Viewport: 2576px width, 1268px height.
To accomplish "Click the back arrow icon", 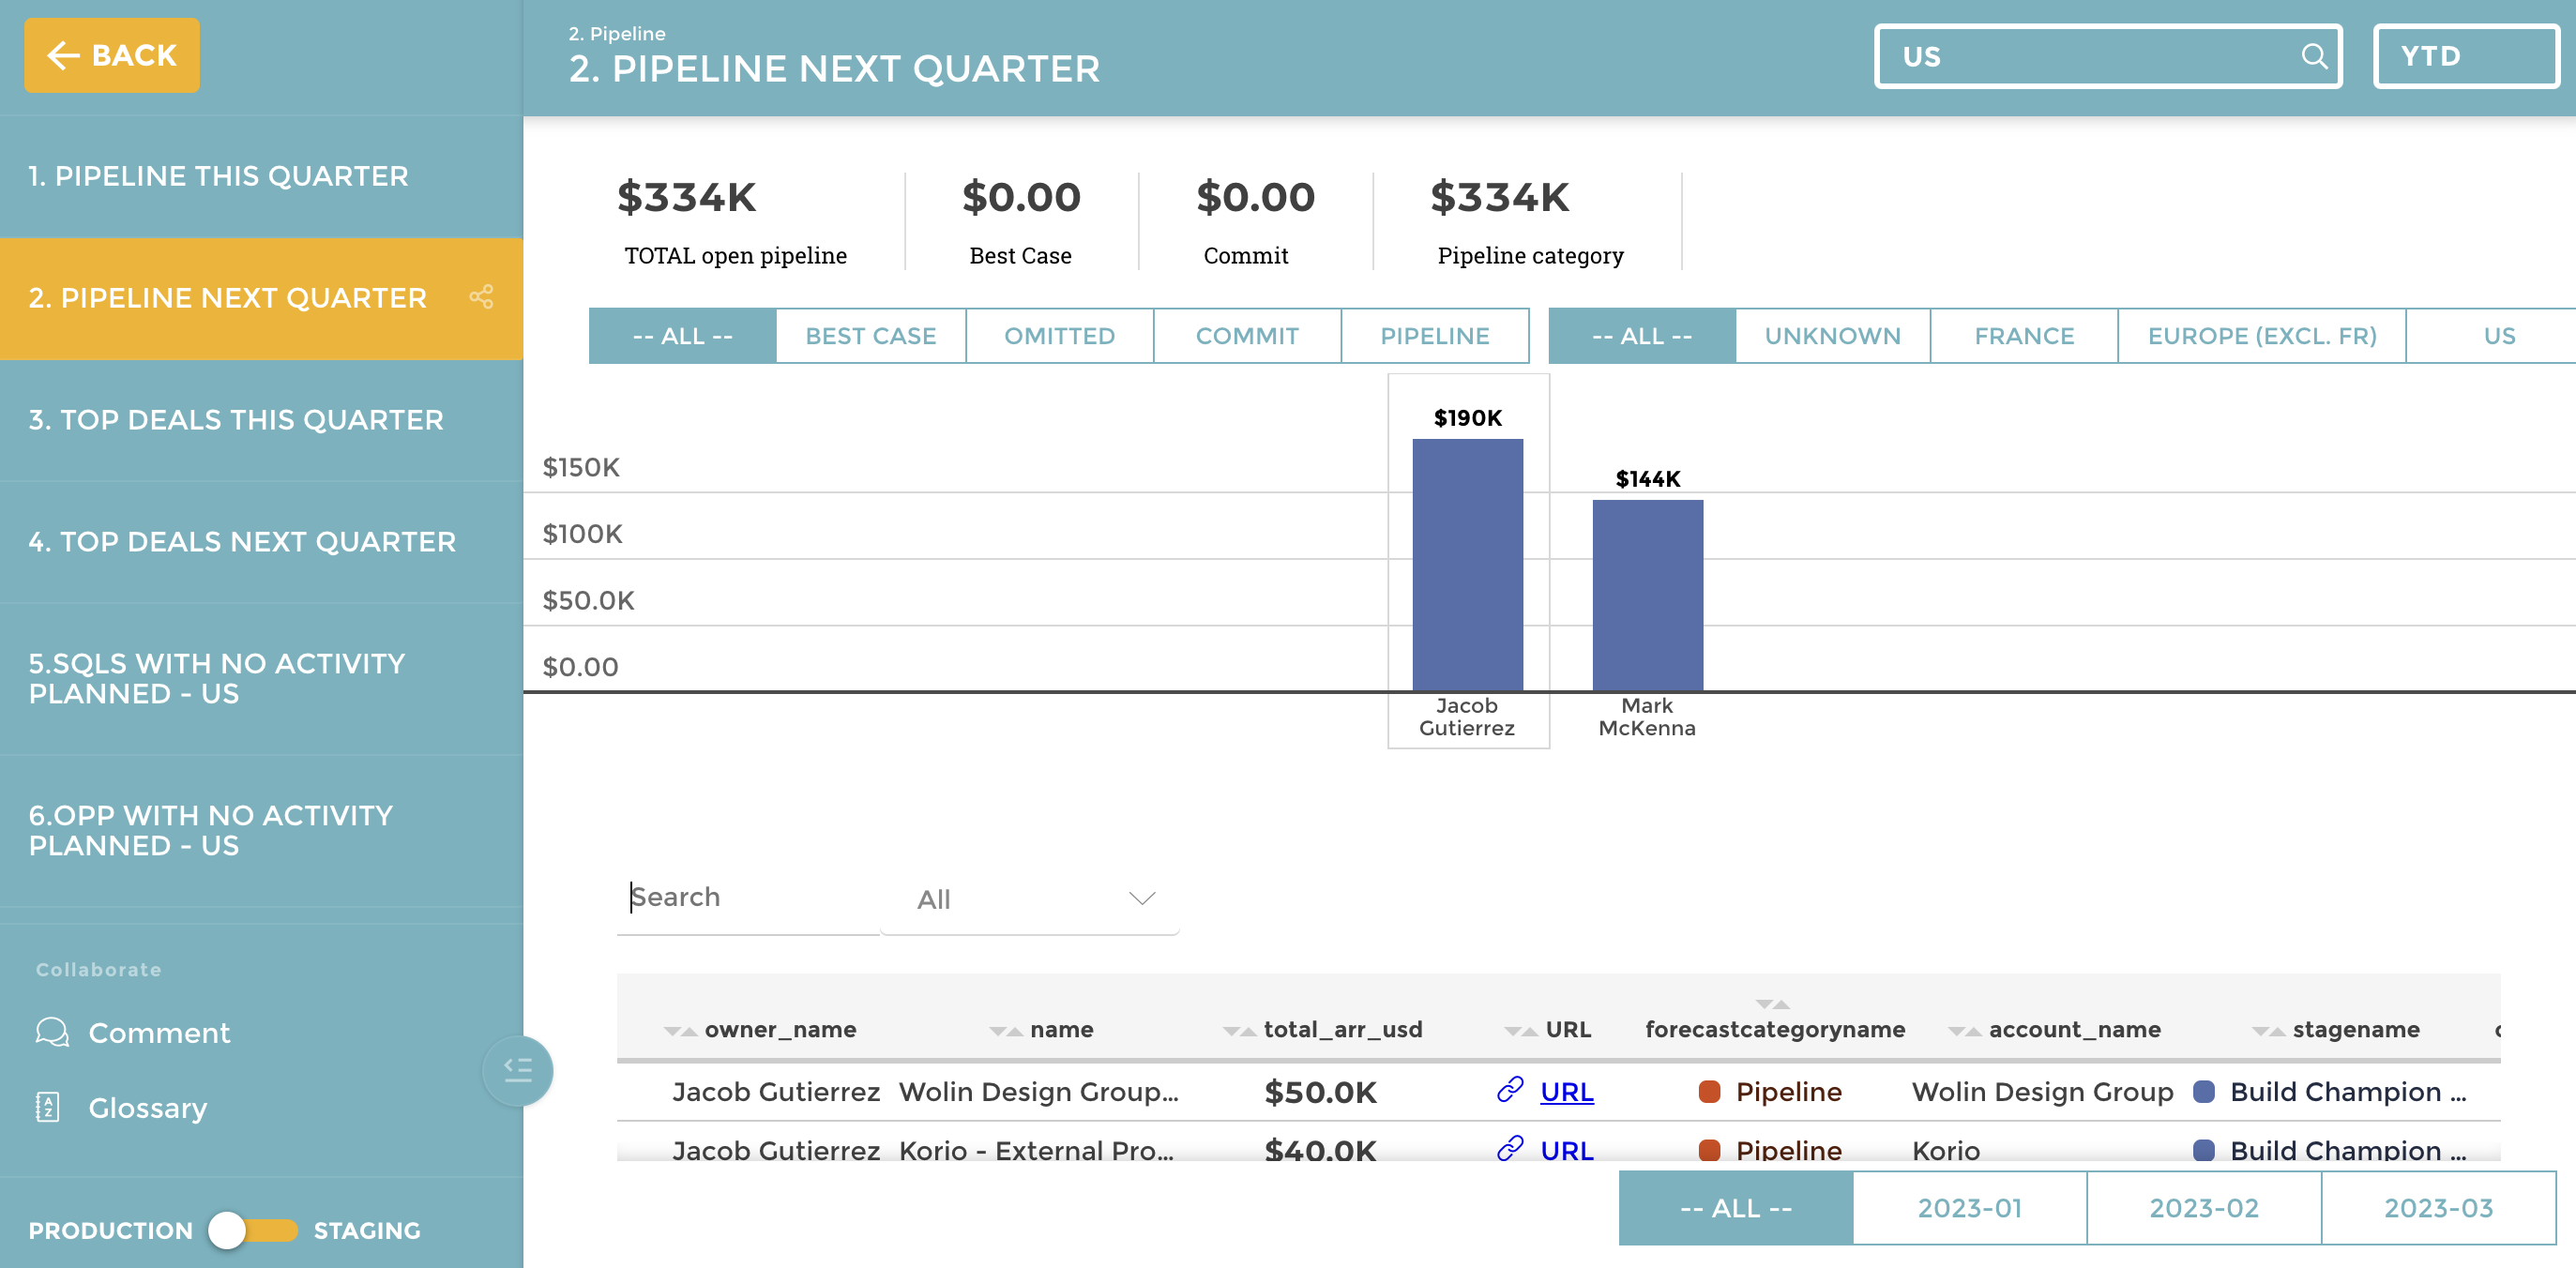I will pyautogui.click(x=64, y=55).
